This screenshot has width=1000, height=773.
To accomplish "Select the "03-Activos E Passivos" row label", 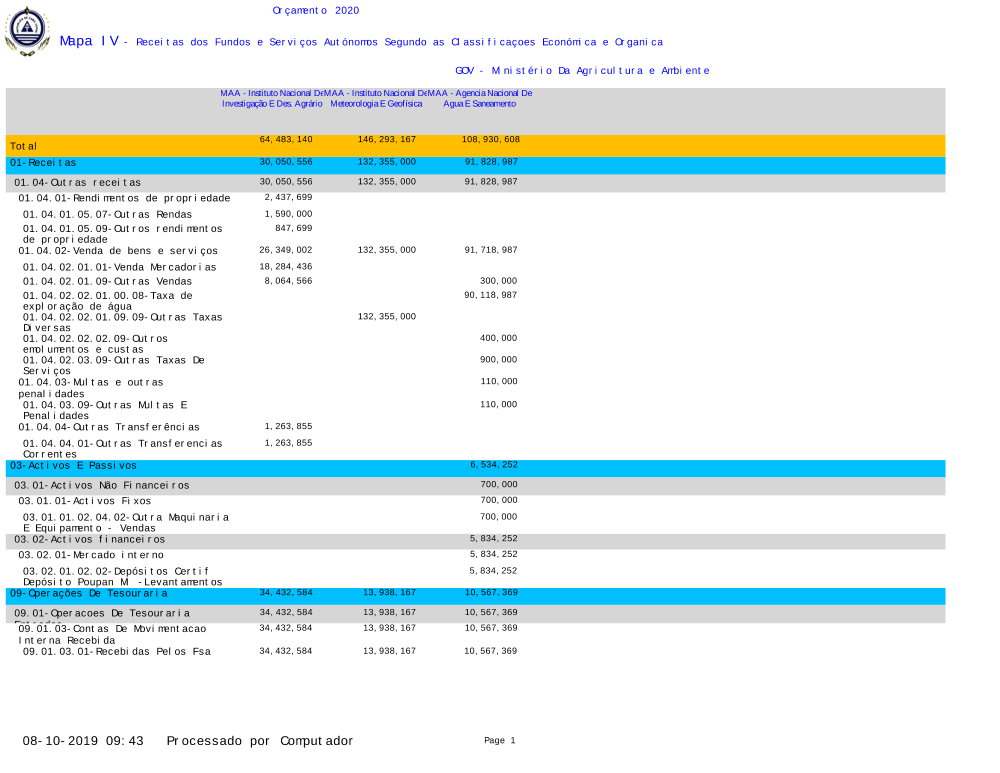I will (73, 466).
